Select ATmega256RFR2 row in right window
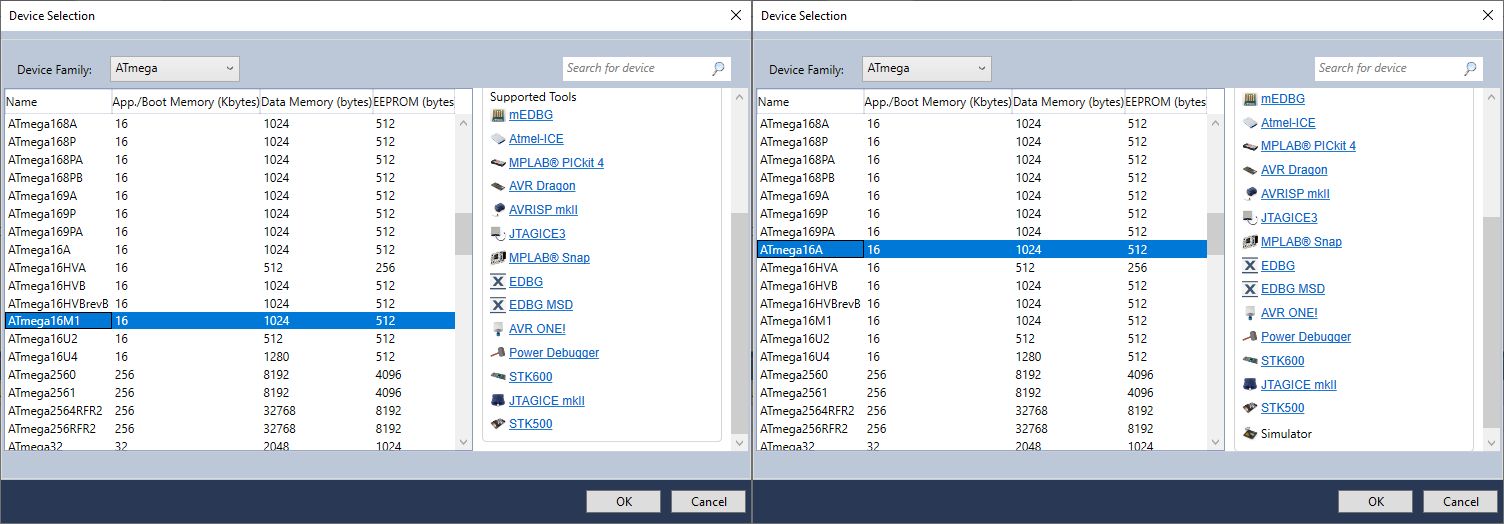The image size is (1504, 524). 982,429
